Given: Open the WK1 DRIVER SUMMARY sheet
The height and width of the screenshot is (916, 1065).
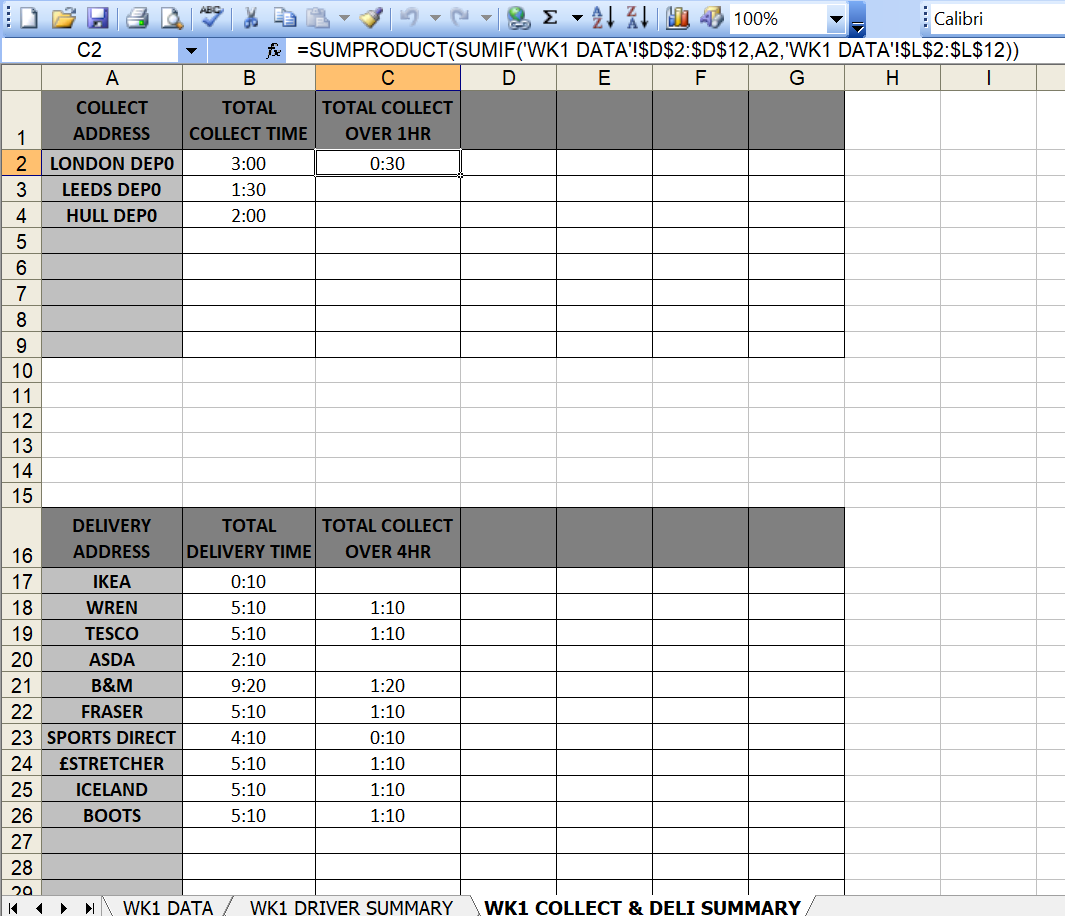Looking at the screenshot, I should [350, 908].
